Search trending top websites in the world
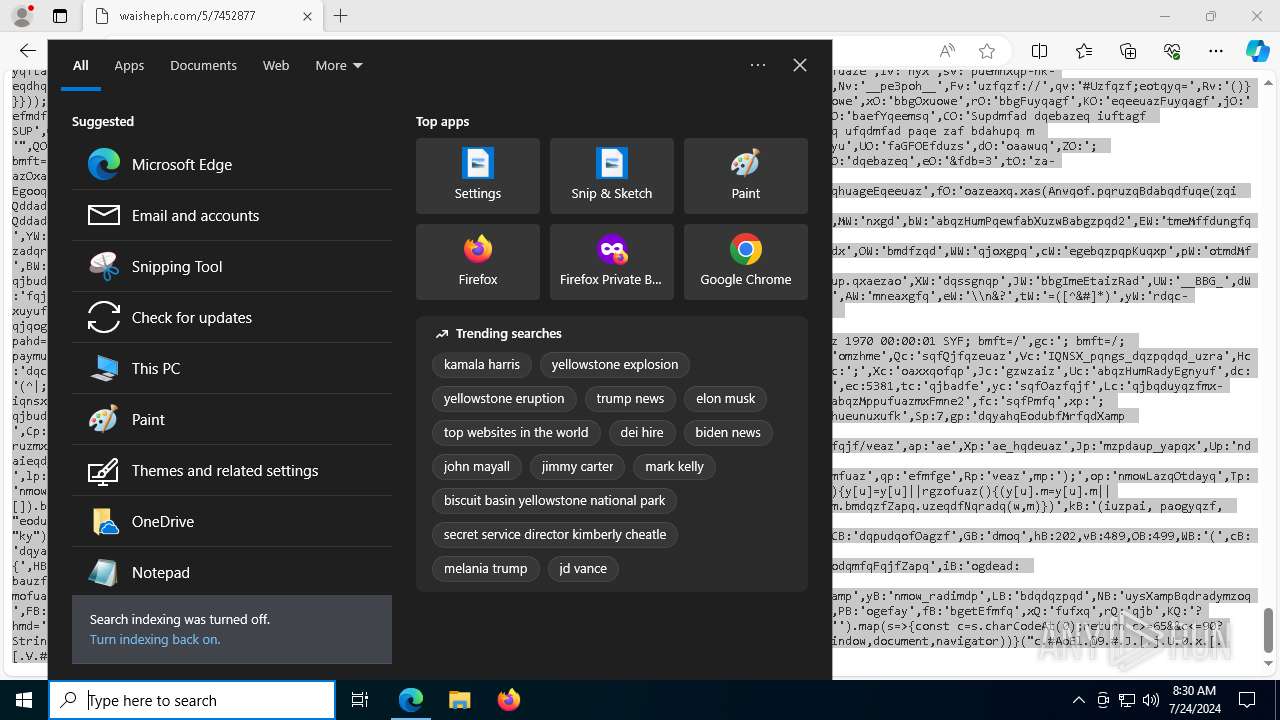The height and width of the screenshot is (720, 1280). pyautogui.click(x=516, y=432)
